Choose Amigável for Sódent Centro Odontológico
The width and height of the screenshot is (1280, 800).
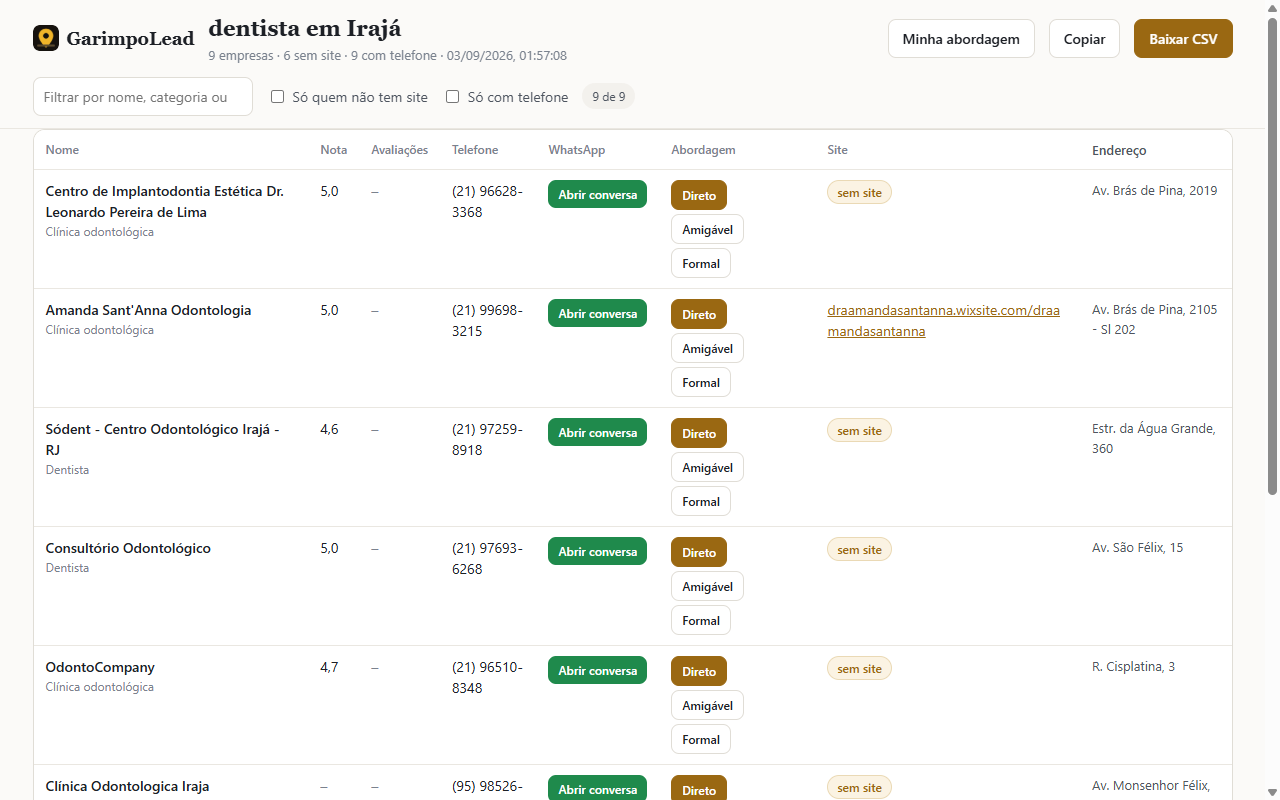[707, 467]
